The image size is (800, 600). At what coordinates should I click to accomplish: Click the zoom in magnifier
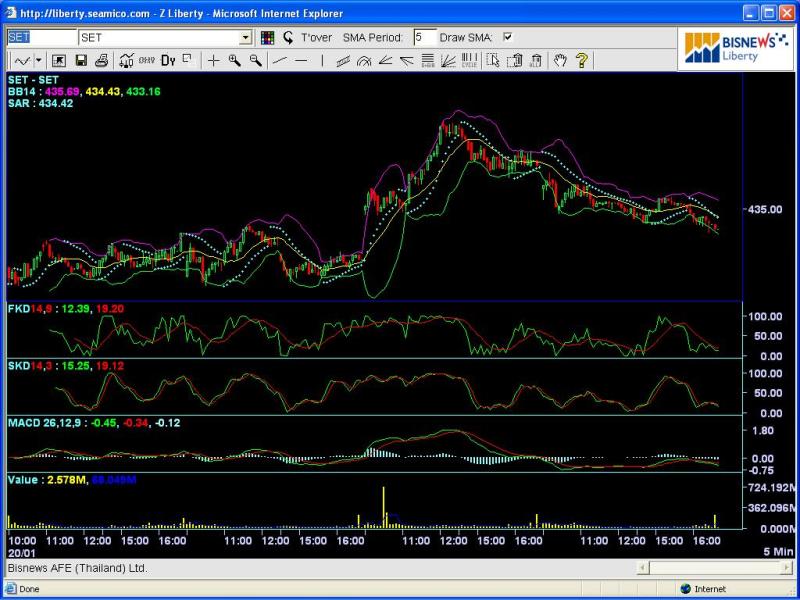234,61
